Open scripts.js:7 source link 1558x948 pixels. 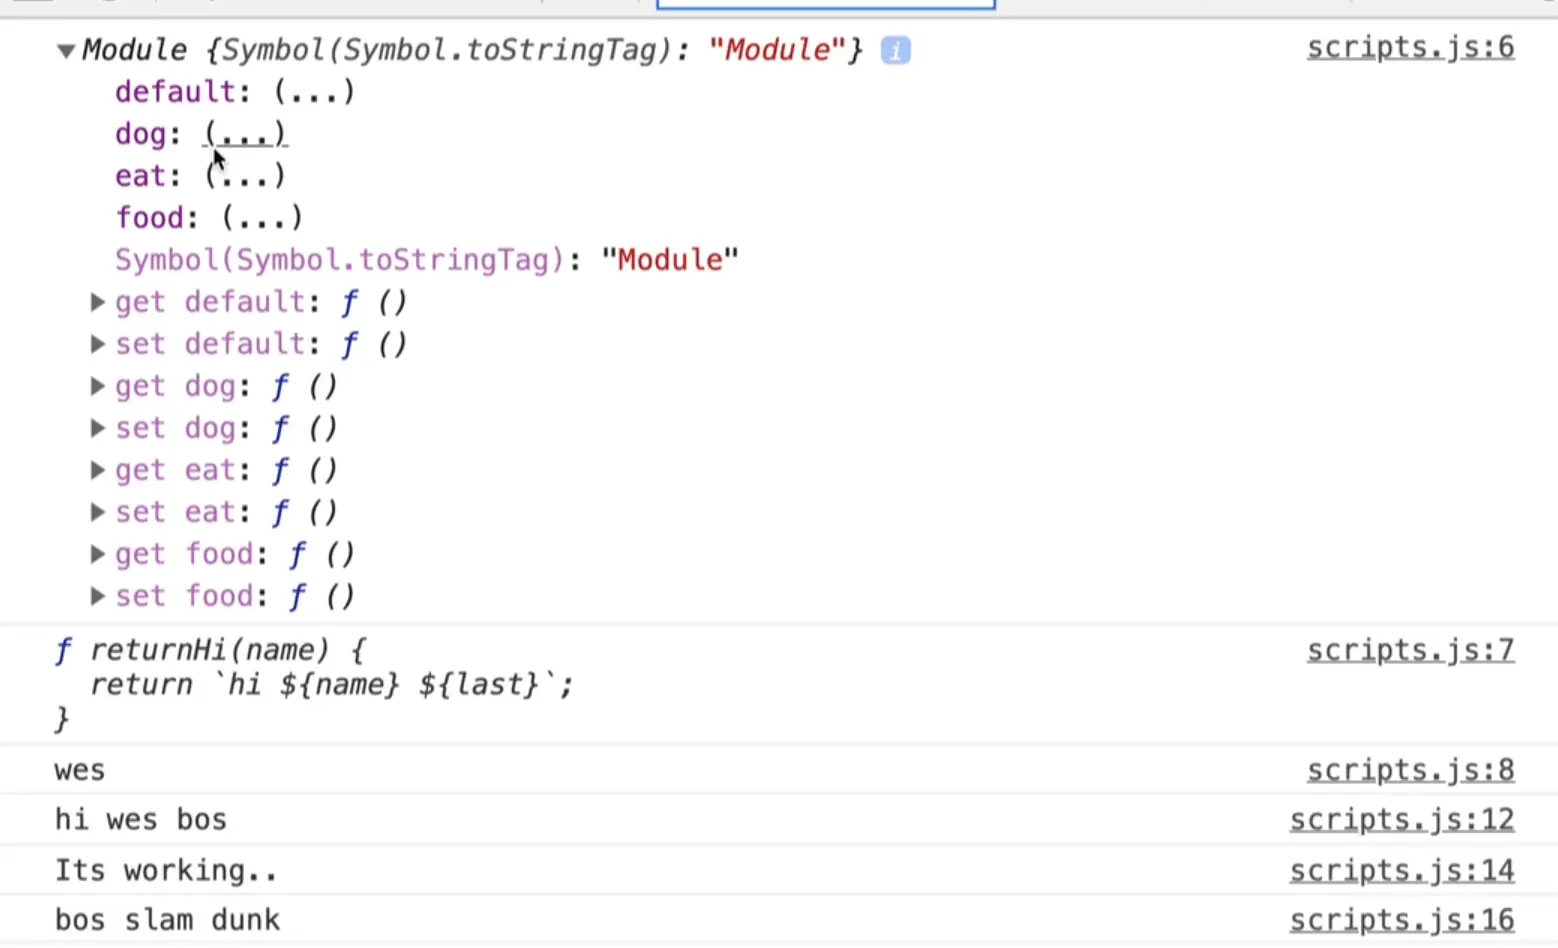[x=1410, y=650]
